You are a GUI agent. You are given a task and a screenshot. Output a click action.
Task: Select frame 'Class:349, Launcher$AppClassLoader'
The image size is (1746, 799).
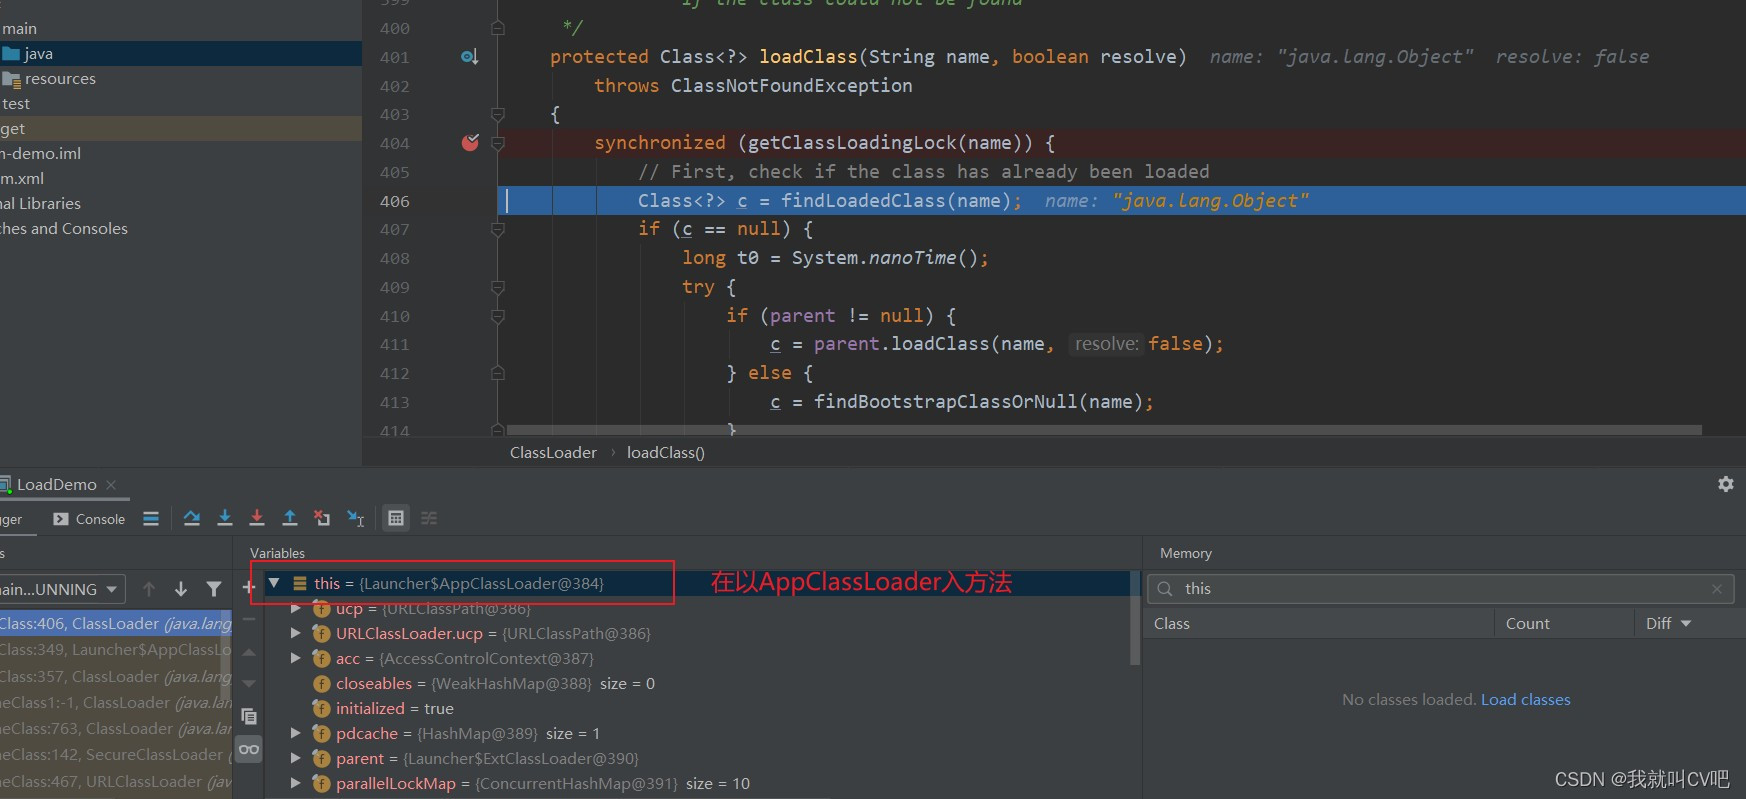pyautogui.click(x=116, y=649)
